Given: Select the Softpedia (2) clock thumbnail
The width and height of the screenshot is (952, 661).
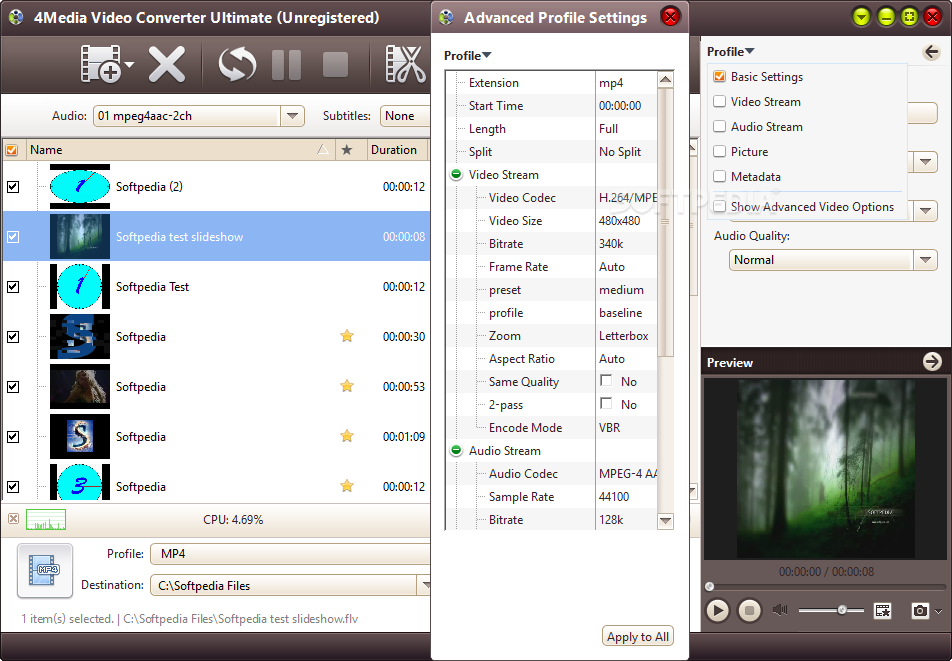Looking at the screenshot, I should [x=80, y=186].
